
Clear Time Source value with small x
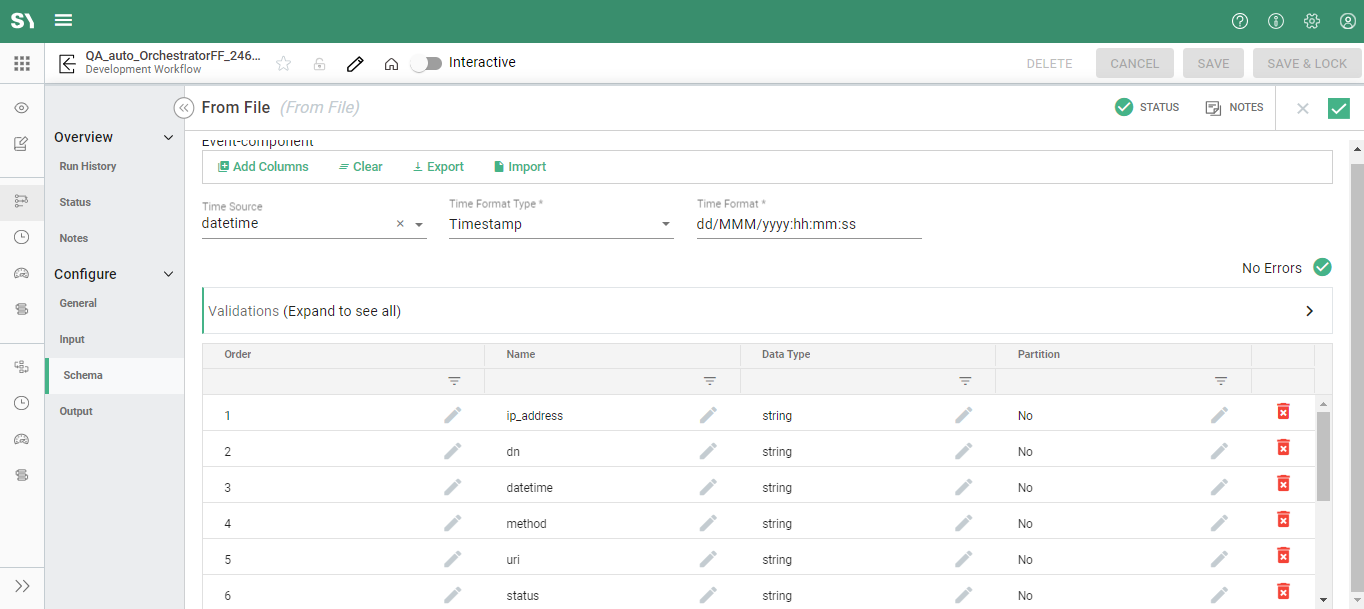[x=400, y=224]
